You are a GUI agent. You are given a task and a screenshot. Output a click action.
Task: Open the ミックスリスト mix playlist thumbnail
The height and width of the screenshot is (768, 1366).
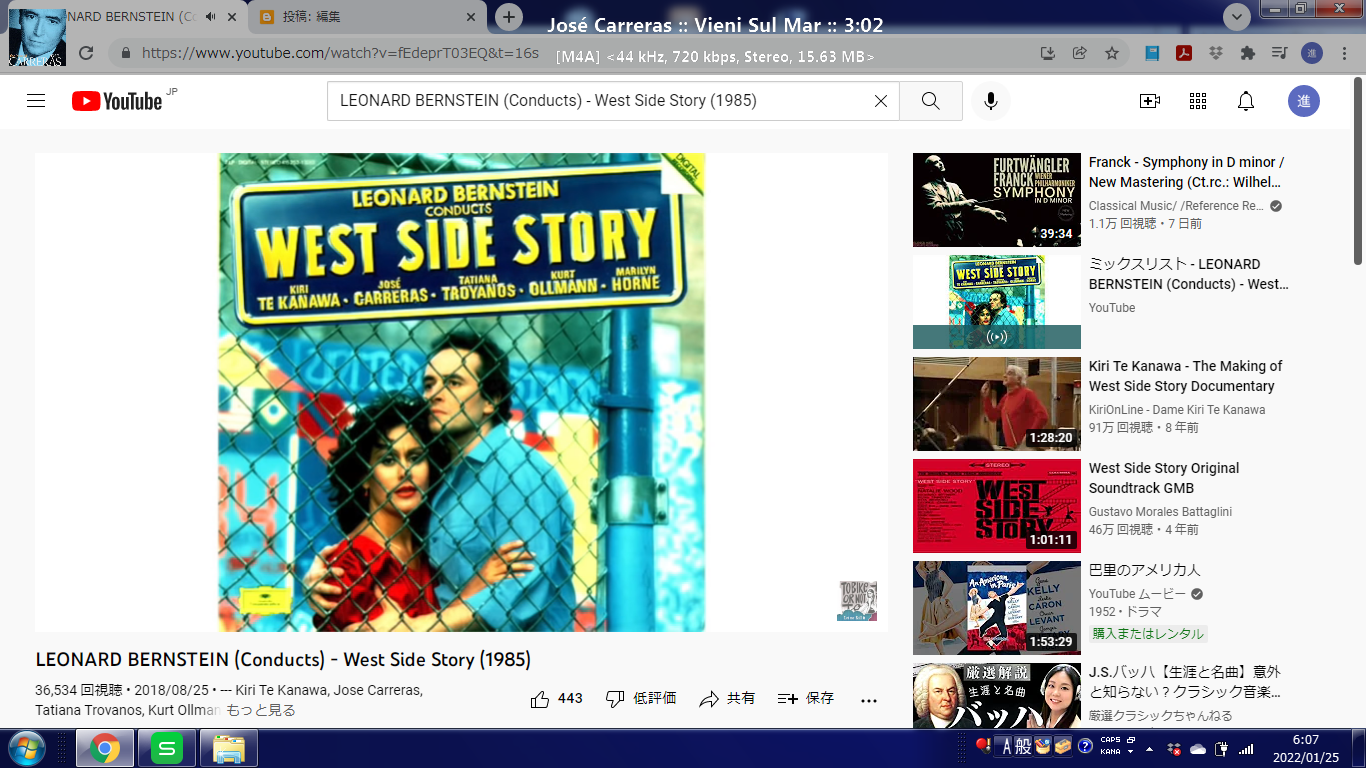point(997,302)
